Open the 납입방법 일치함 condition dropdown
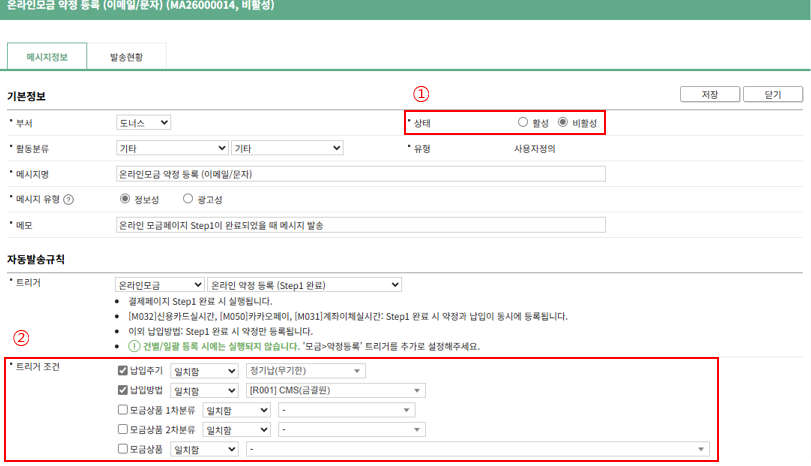811x466 pixels. [204, 390]
